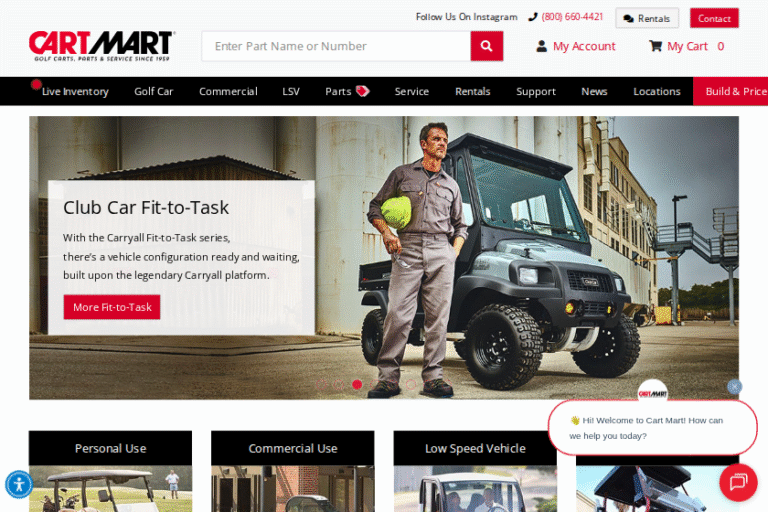The image size is (768, 512).
Task: Click the chat welcome message bubble
Action: click(652, 428)
